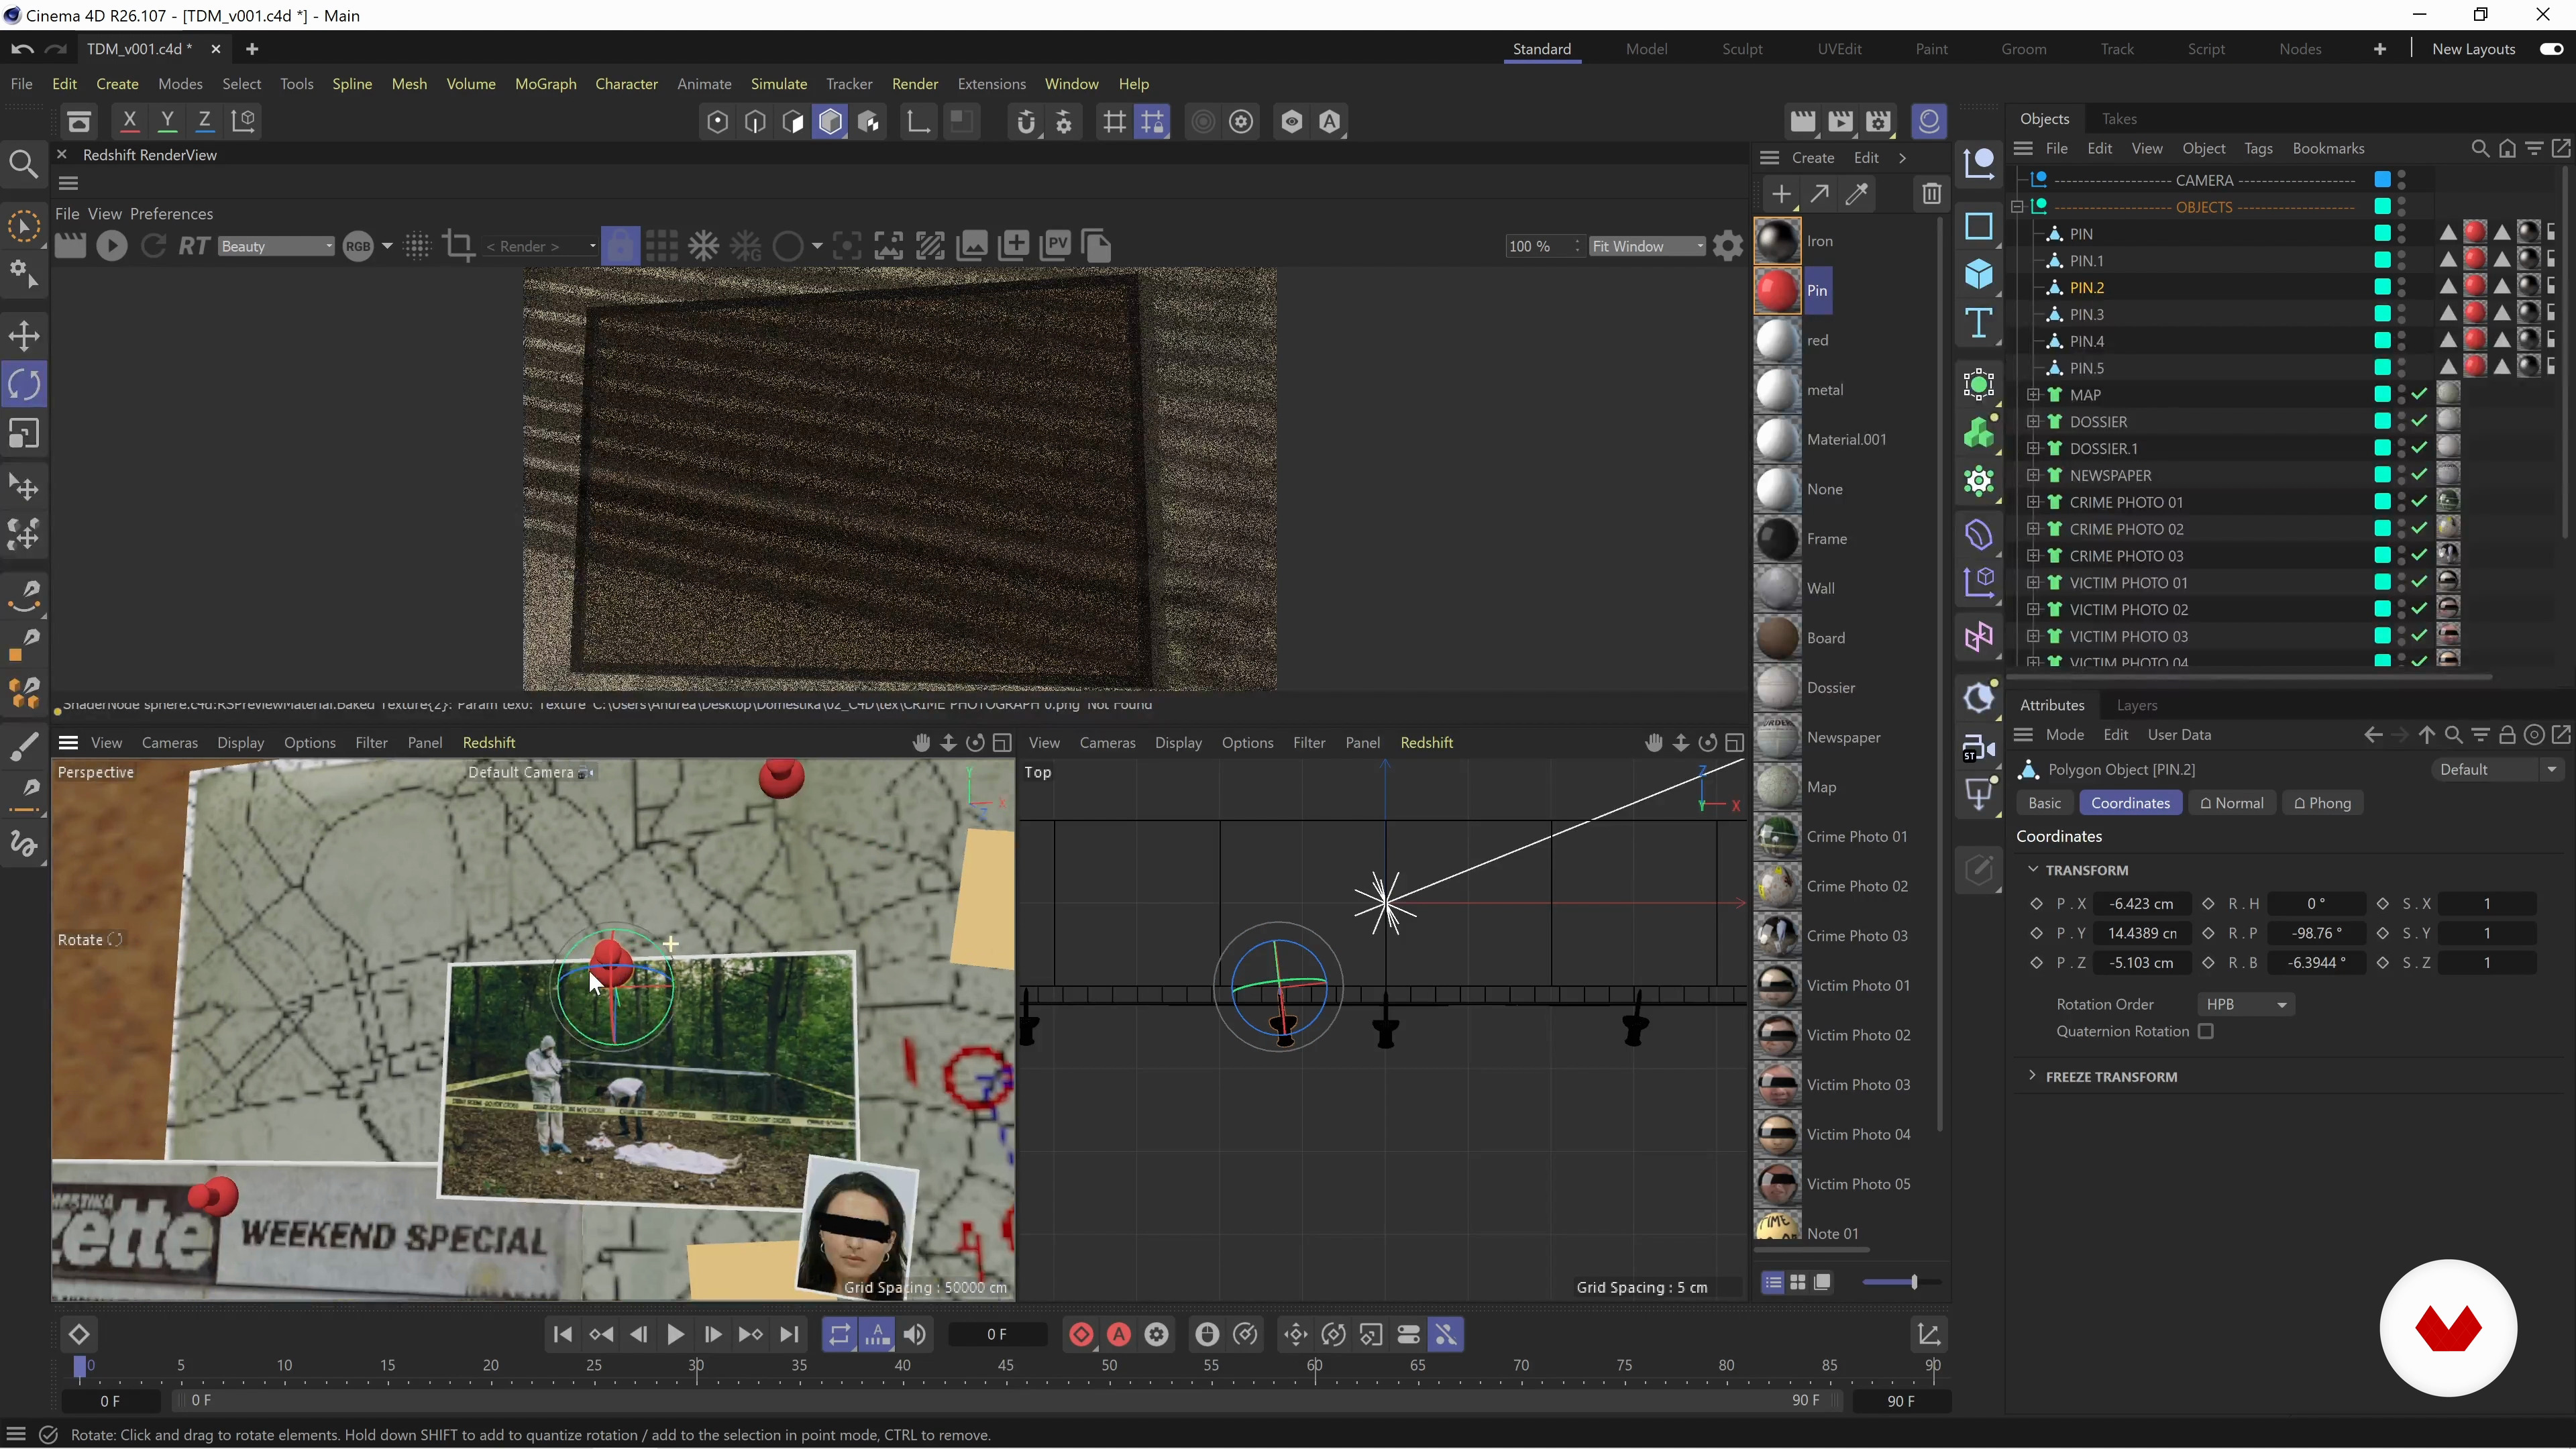This screenshot has width=2576, height=1449.
Task: Open the MoGraph menu
Action: tap(545, 84)
